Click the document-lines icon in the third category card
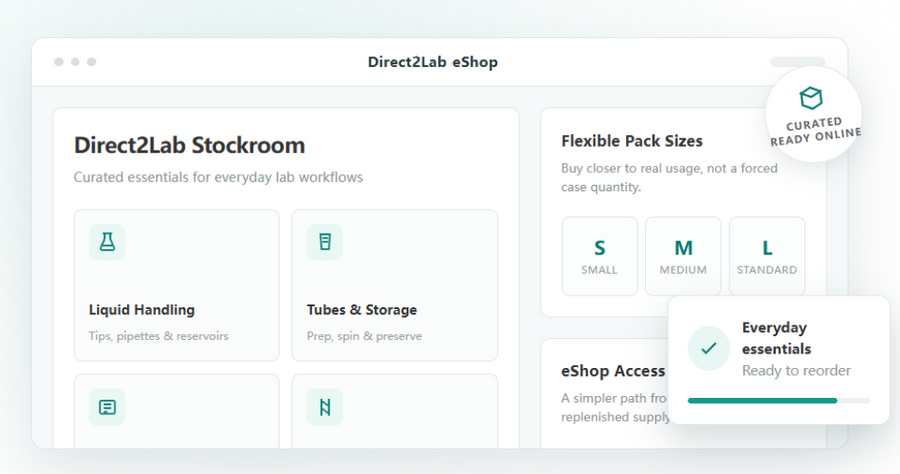 pyautogui.click(x=107, y=407)
